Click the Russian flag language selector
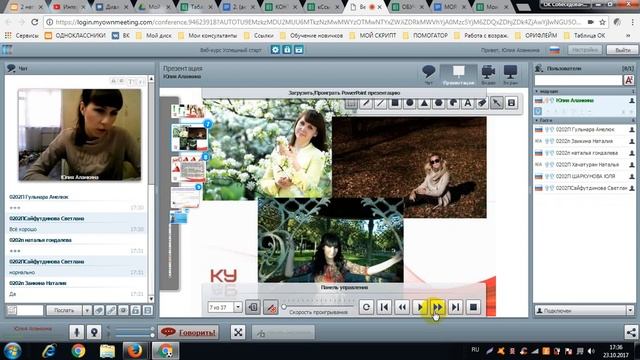Screen dimensions: 640x360 554,50
